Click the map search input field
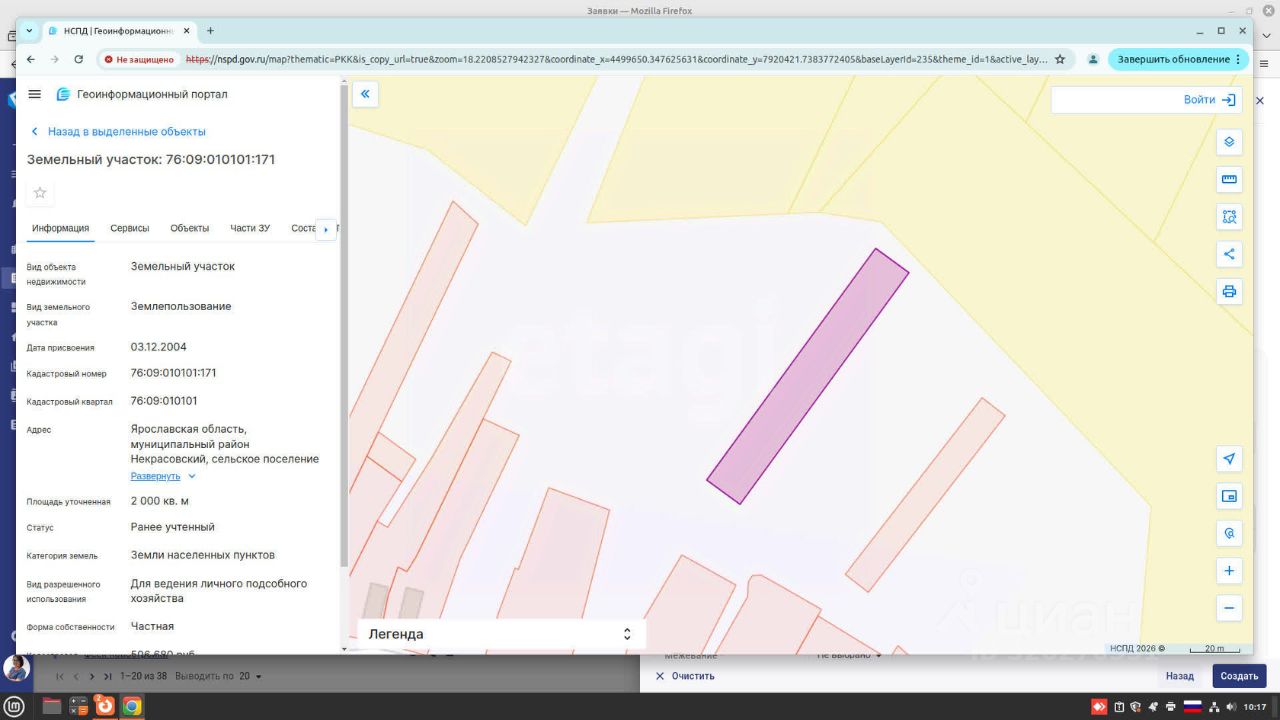This screenshot has width=1280, height=720. click(x=1112, y=100)
